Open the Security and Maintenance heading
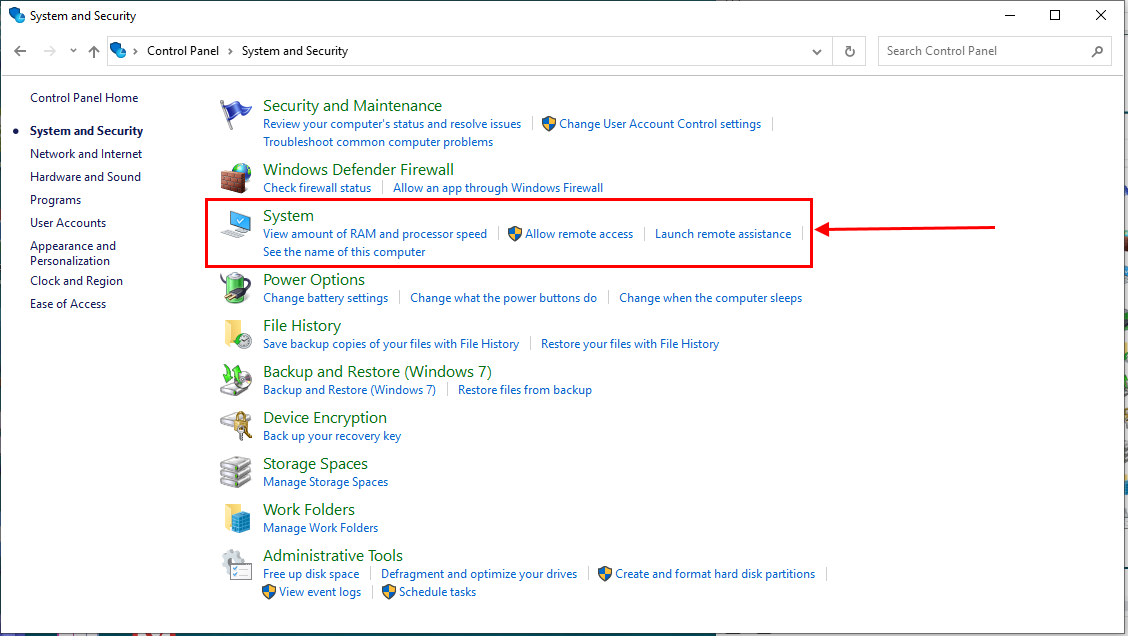1128x636 pixels. click(352, 106)
